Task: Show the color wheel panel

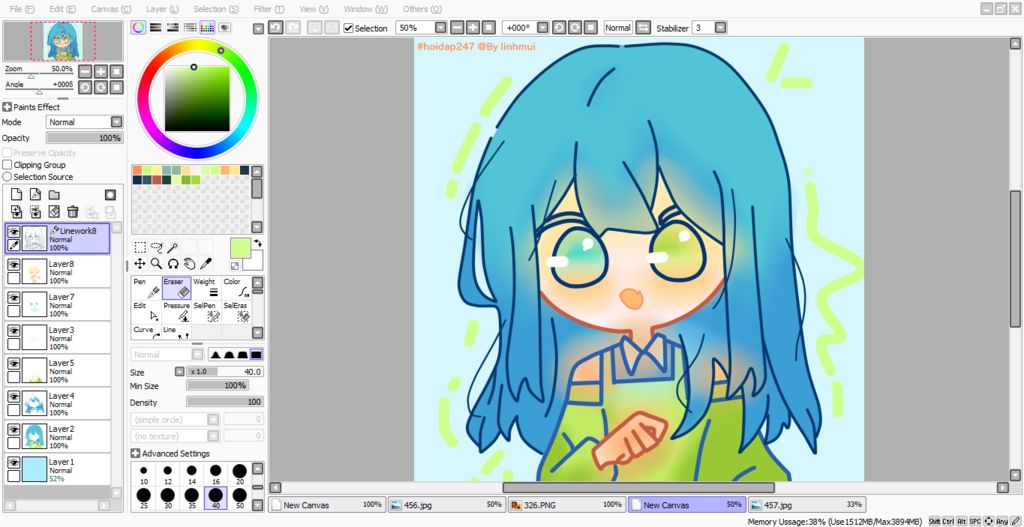Action: [138, 27]
